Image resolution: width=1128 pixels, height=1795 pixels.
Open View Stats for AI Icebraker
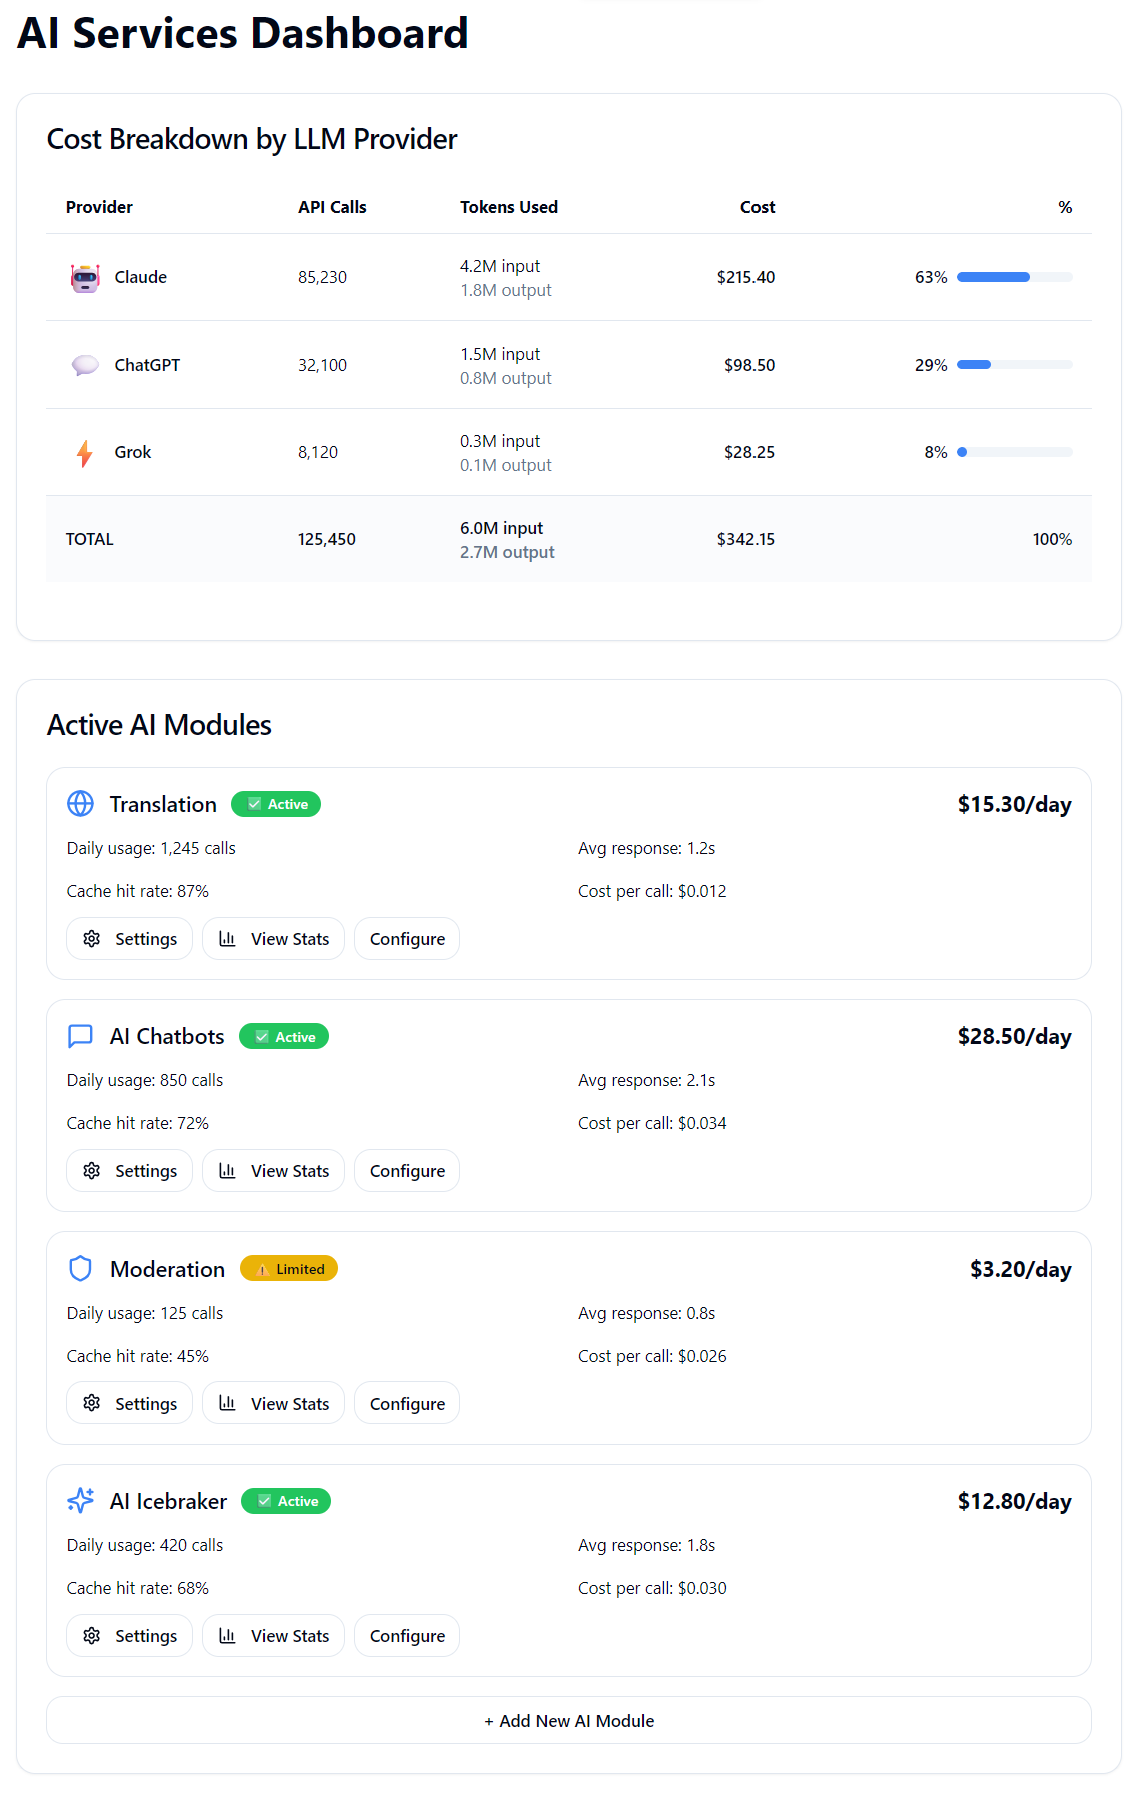(x=273, y=1636)
